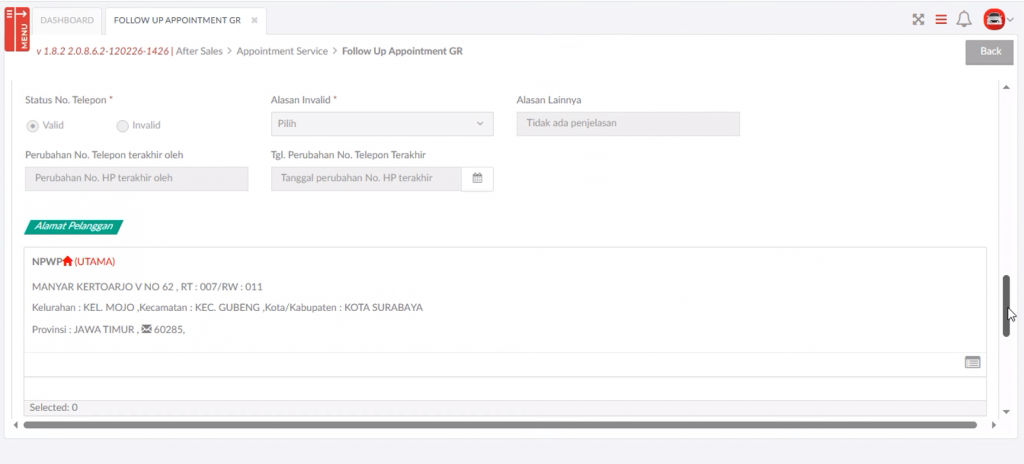
Task: Open the notifications bell
Action: (964, 19)
